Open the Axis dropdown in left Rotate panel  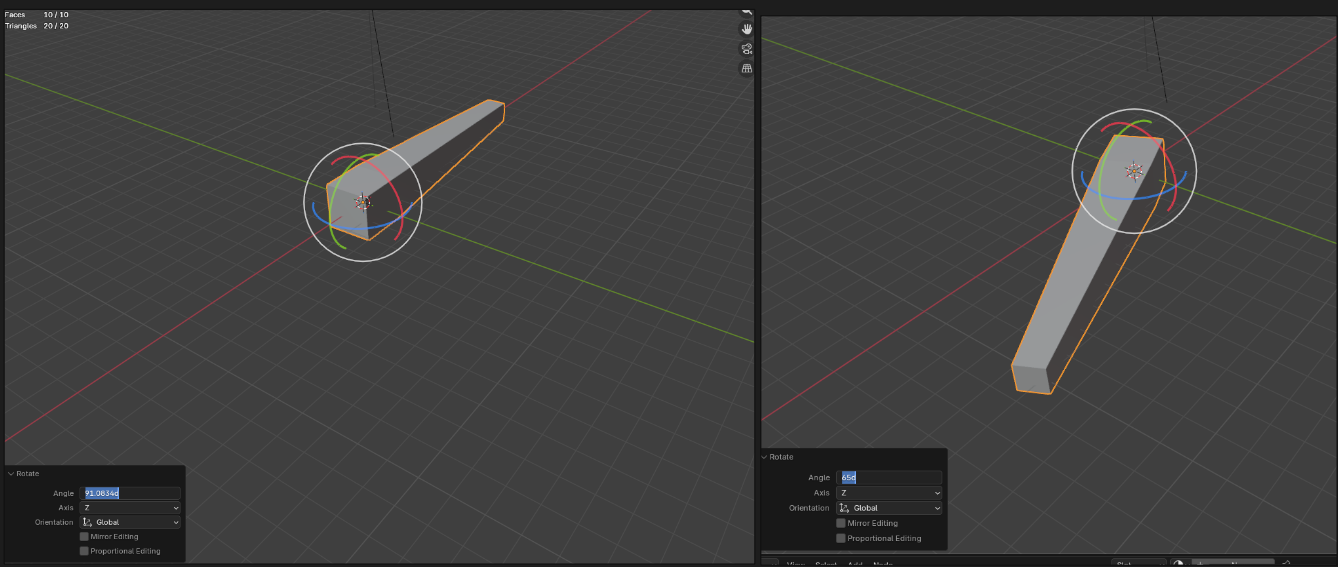tap(131, 508)
